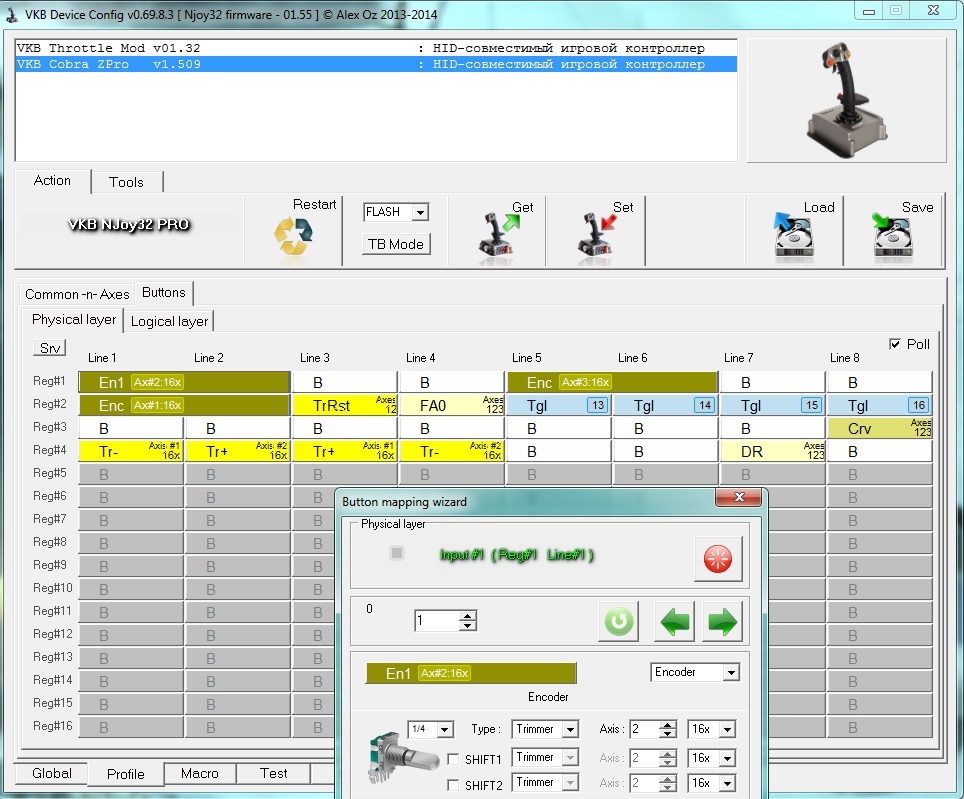This screenshot has height=799, width=964.
Task: Click the green left arrow in wizard
Action: coord(674,621)
